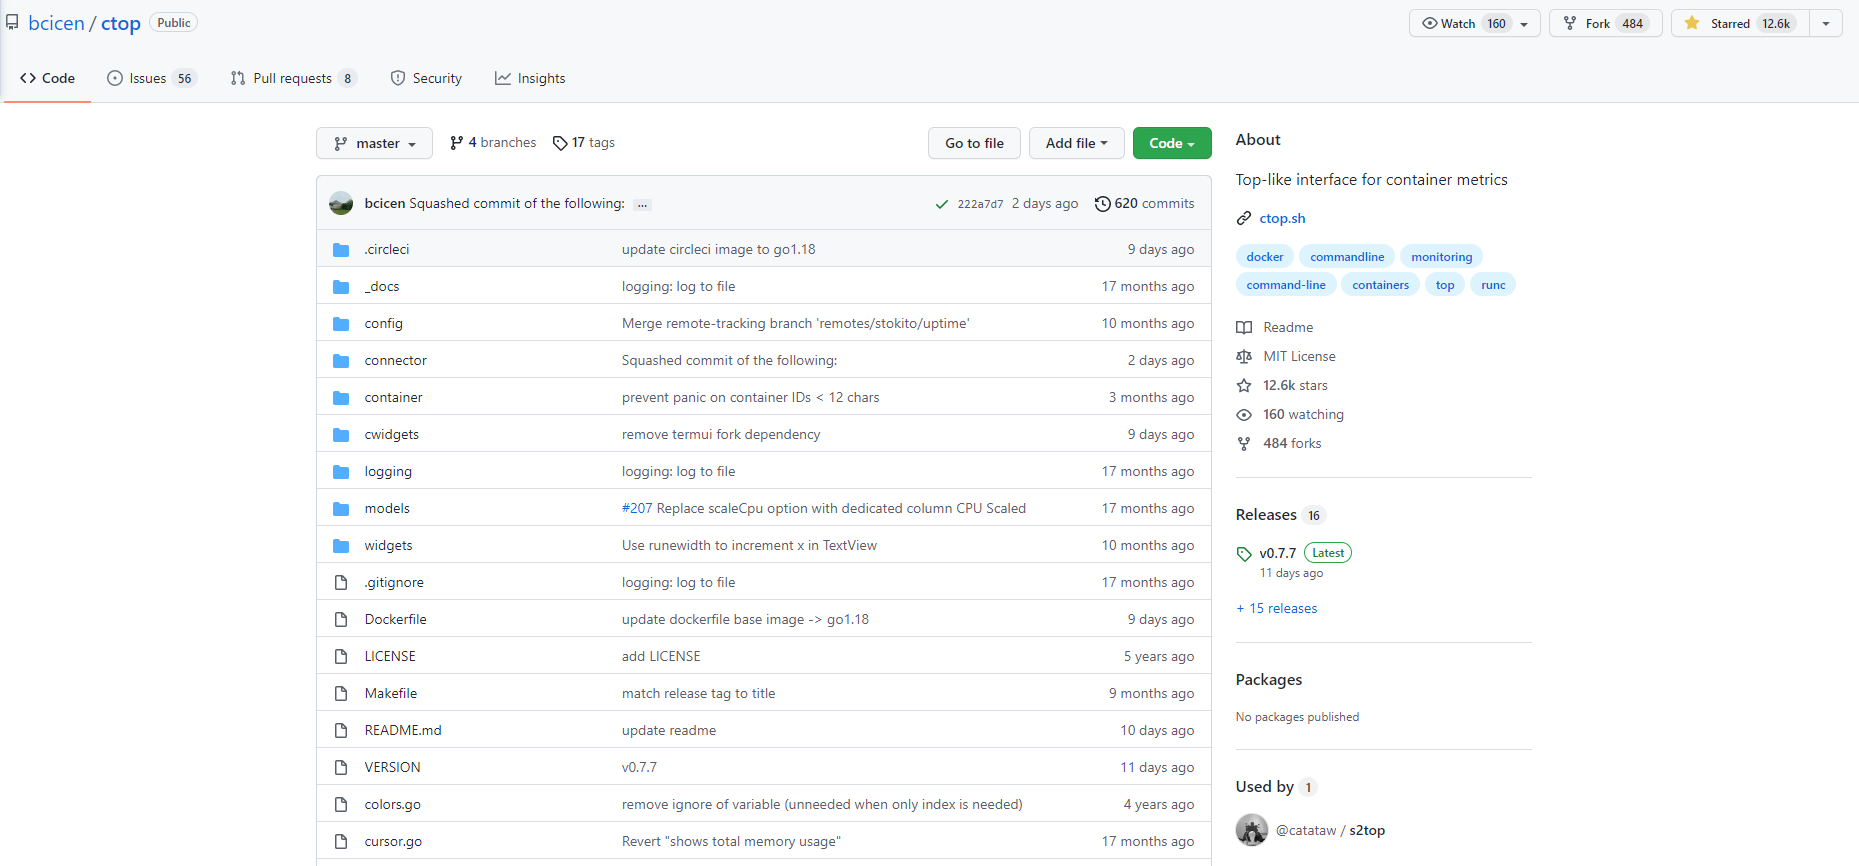Open the 'update readme' commit message
This screenshot has width=1859, height=866.
(669, 731)
